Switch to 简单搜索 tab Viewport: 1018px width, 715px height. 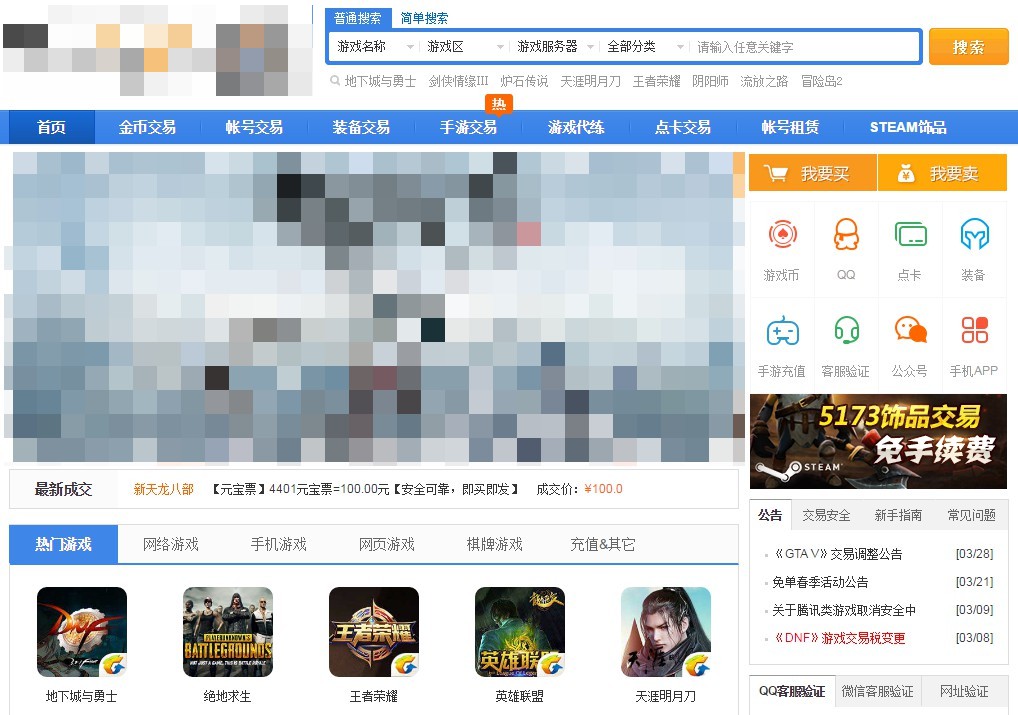point(424,18)
